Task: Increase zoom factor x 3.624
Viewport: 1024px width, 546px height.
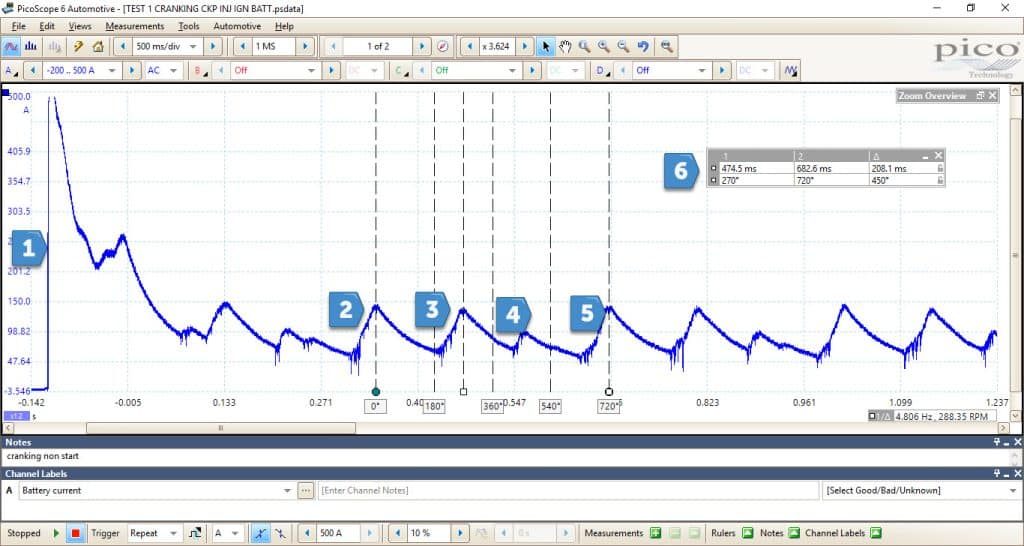Action: [x=524, y=46]
